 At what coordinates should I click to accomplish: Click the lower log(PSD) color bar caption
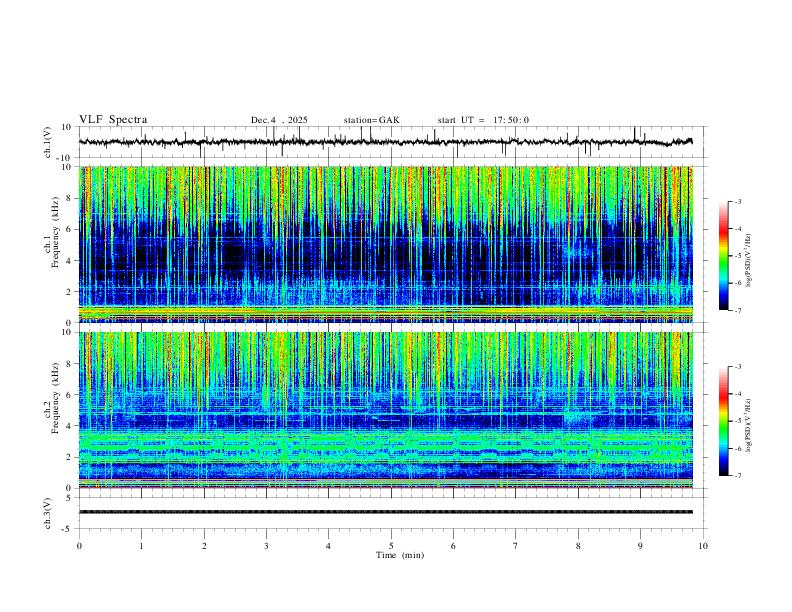coord(748,425)
